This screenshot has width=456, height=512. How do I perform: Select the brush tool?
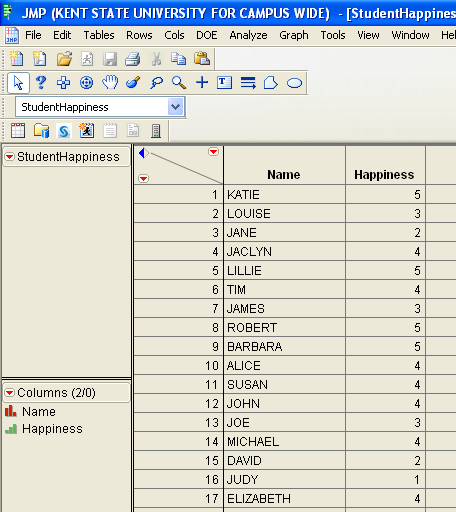pos(133,83)
